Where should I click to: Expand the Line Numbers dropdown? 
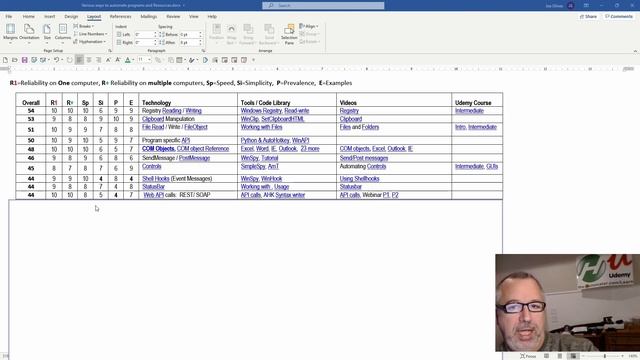(x=91, y=34)
